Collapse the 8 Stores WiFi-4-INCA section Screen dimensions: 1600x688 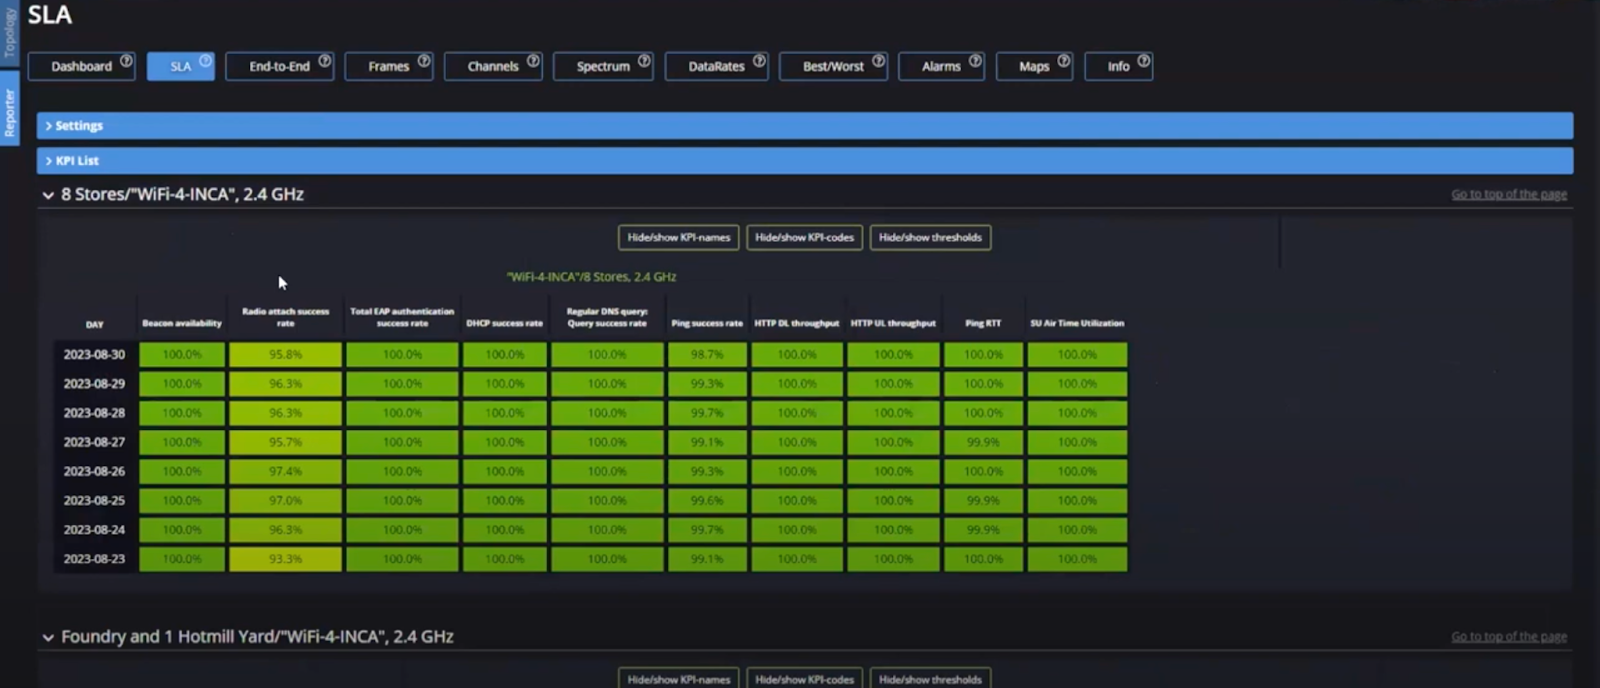[48, 195]
